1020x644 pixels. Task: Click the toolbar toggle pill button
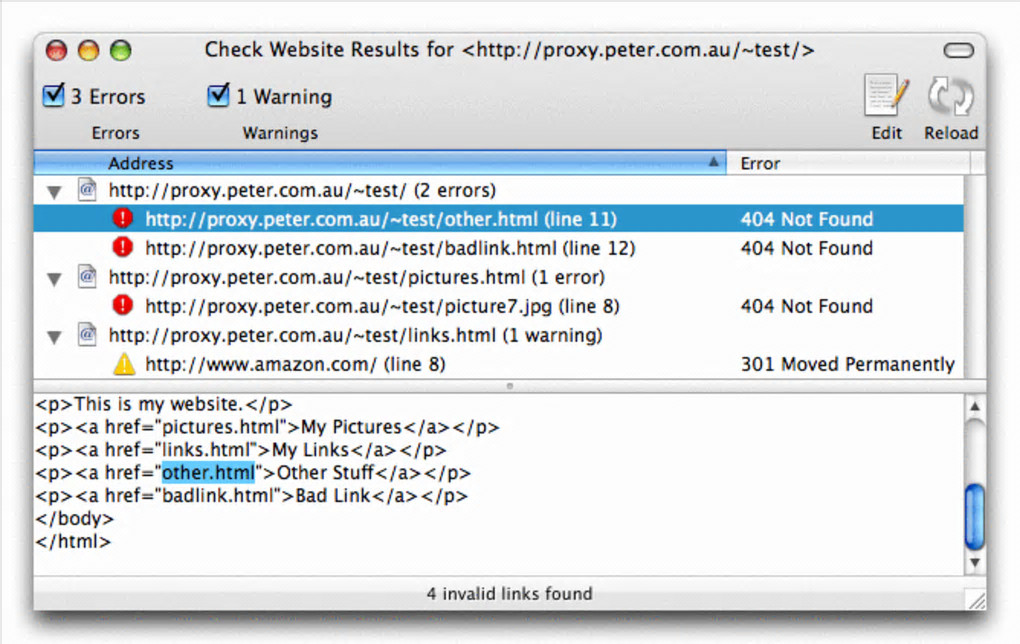coord(958,50)
